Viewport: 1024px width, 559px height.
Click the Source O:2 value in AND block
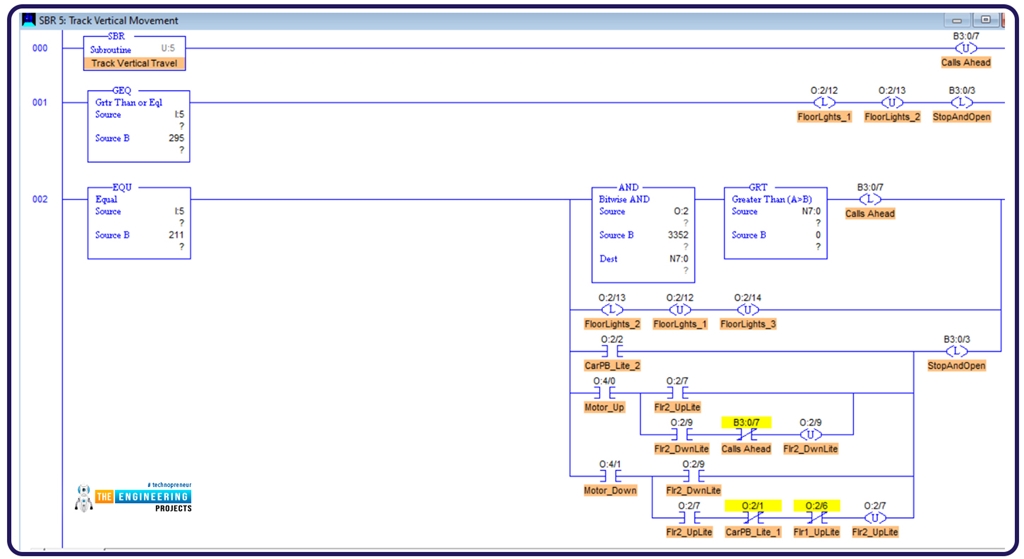coord(681,212)
